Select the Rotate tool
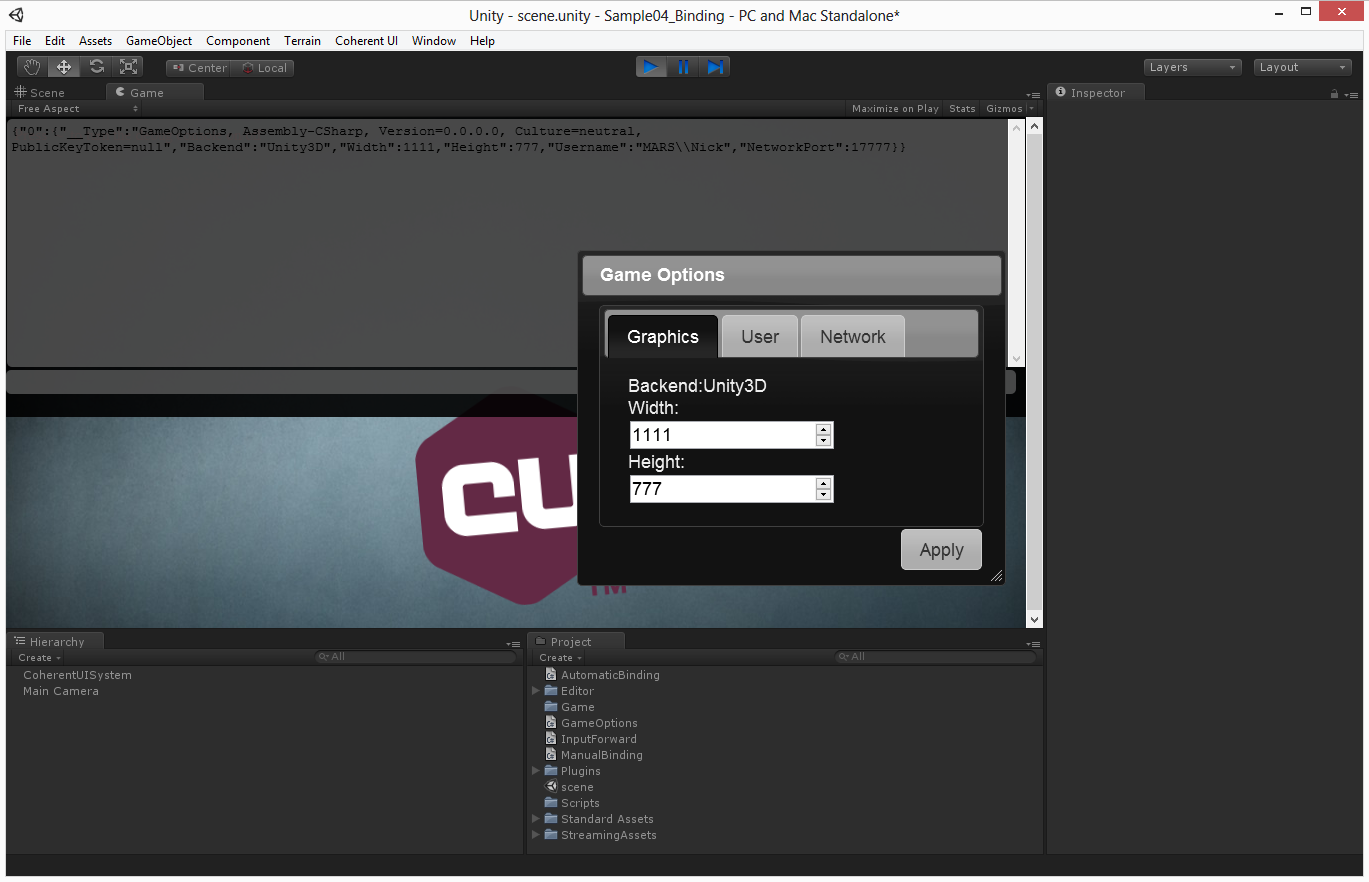Screen dimensions: 1369x882 pyautogui.click(x=96, y=67)
